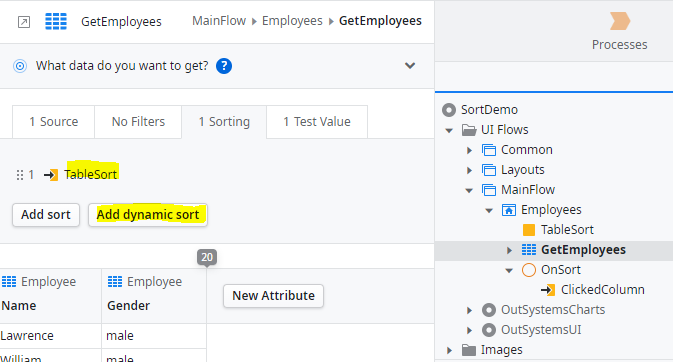The width and height of the screenshot is (673, 362).
Task: Open the Processes layer icon
Action: [x=620, y=21]
